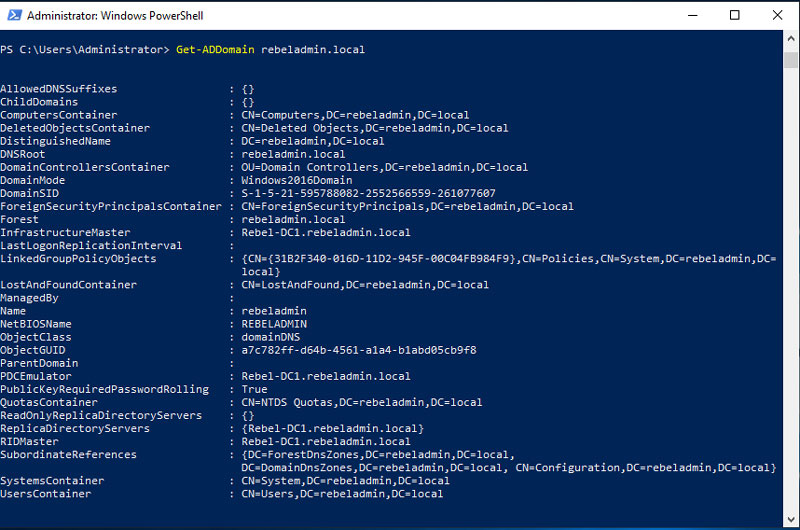Click the DomainSID label
This screenshot has height=530, width=800.
[29, 193]
